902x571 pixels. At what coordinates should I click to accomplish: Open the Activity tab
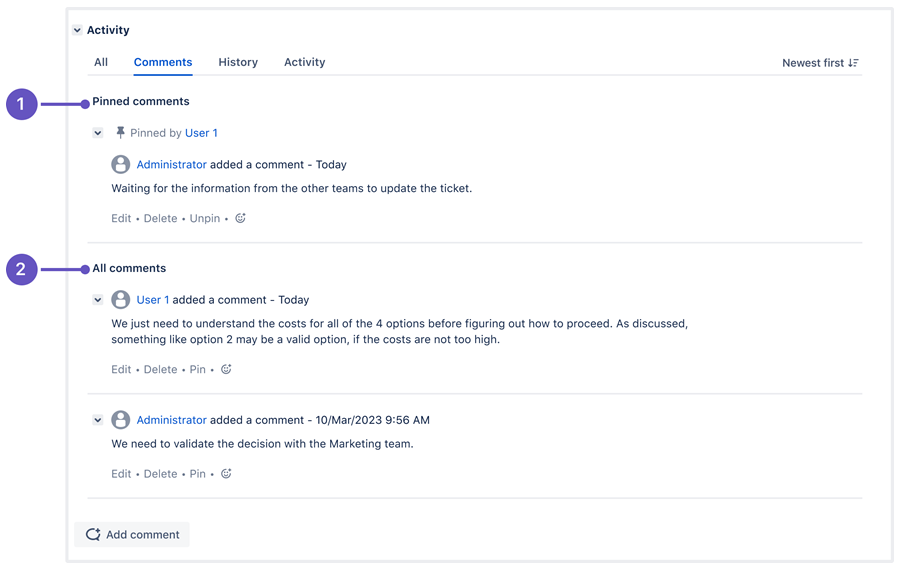(304, 62)
